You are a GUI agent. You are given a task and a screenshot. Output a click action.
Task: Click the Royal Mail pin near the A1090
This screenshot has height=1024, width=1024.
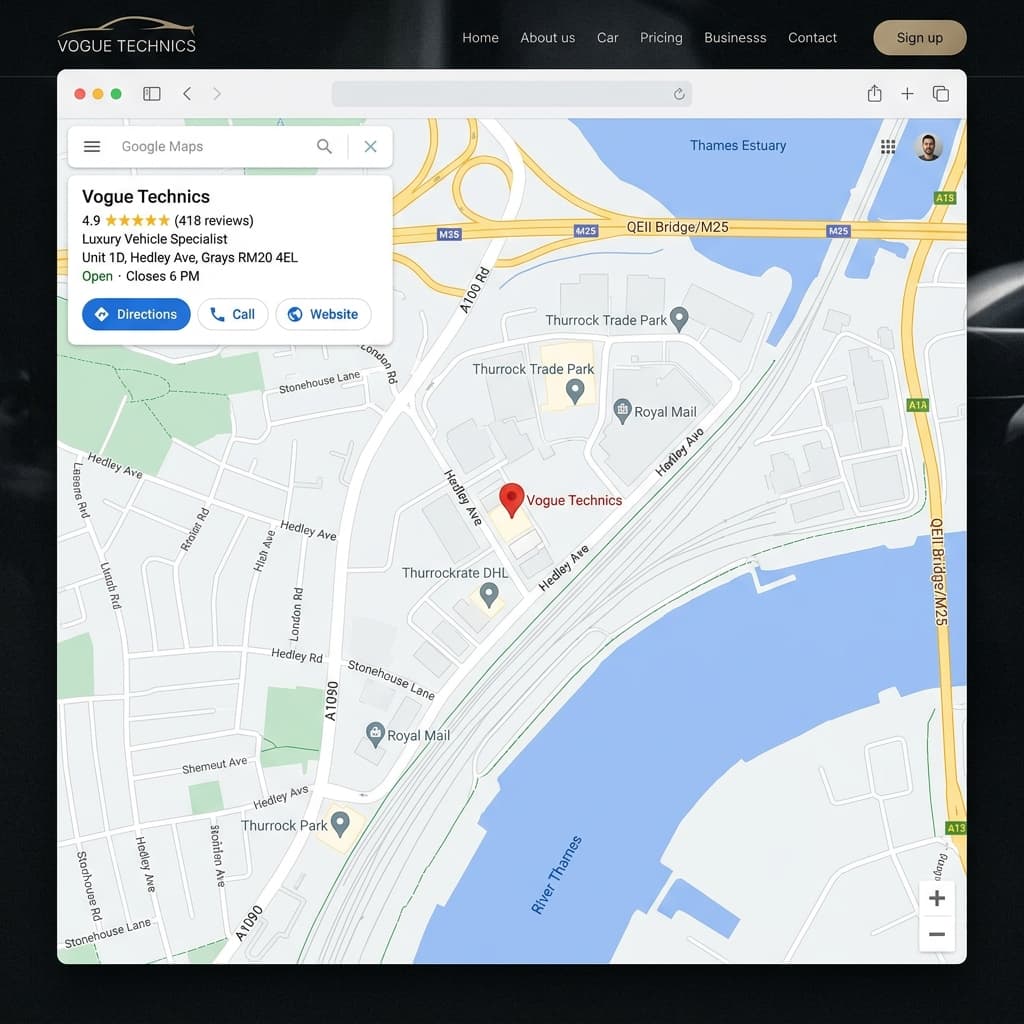pyautogui.click(x=375, y=735)
